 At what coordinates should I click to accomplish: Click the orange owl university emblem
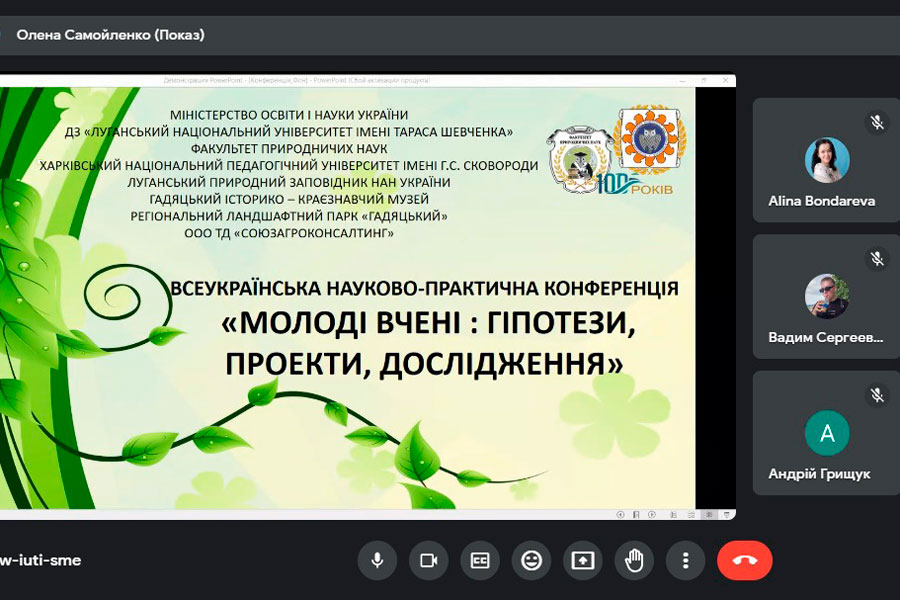[650, 138]
